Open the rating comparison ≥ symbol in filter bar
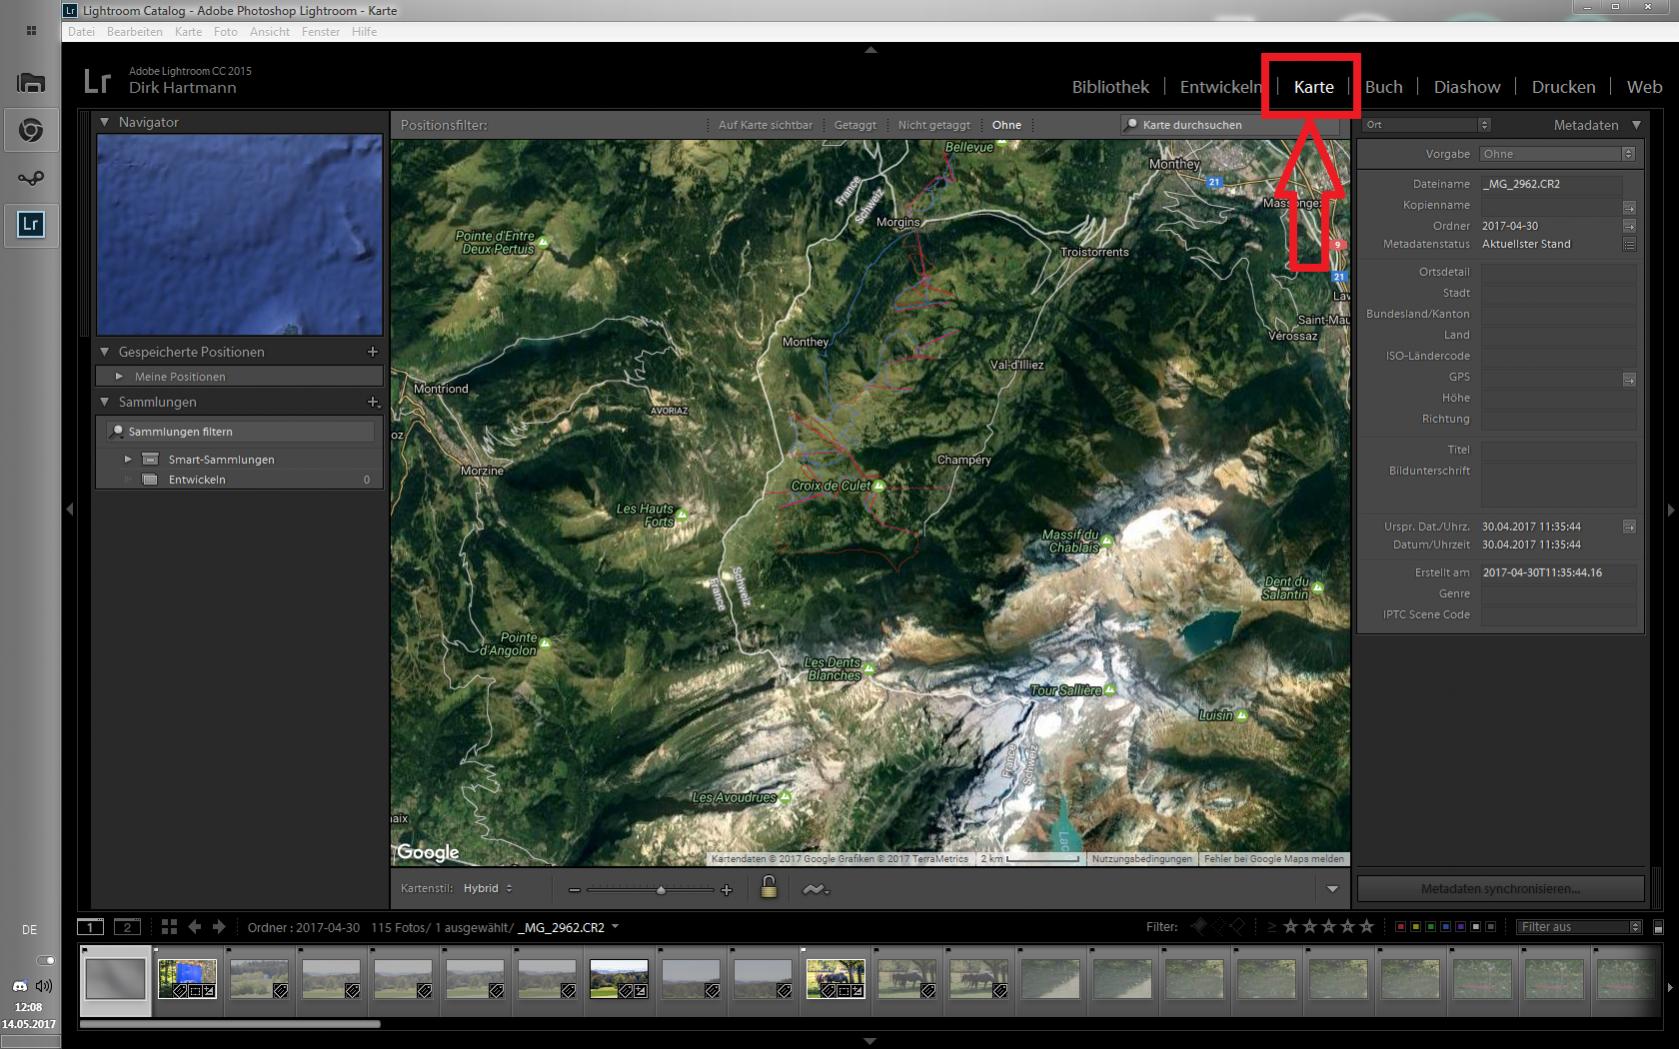 (x=1272, y=927)
